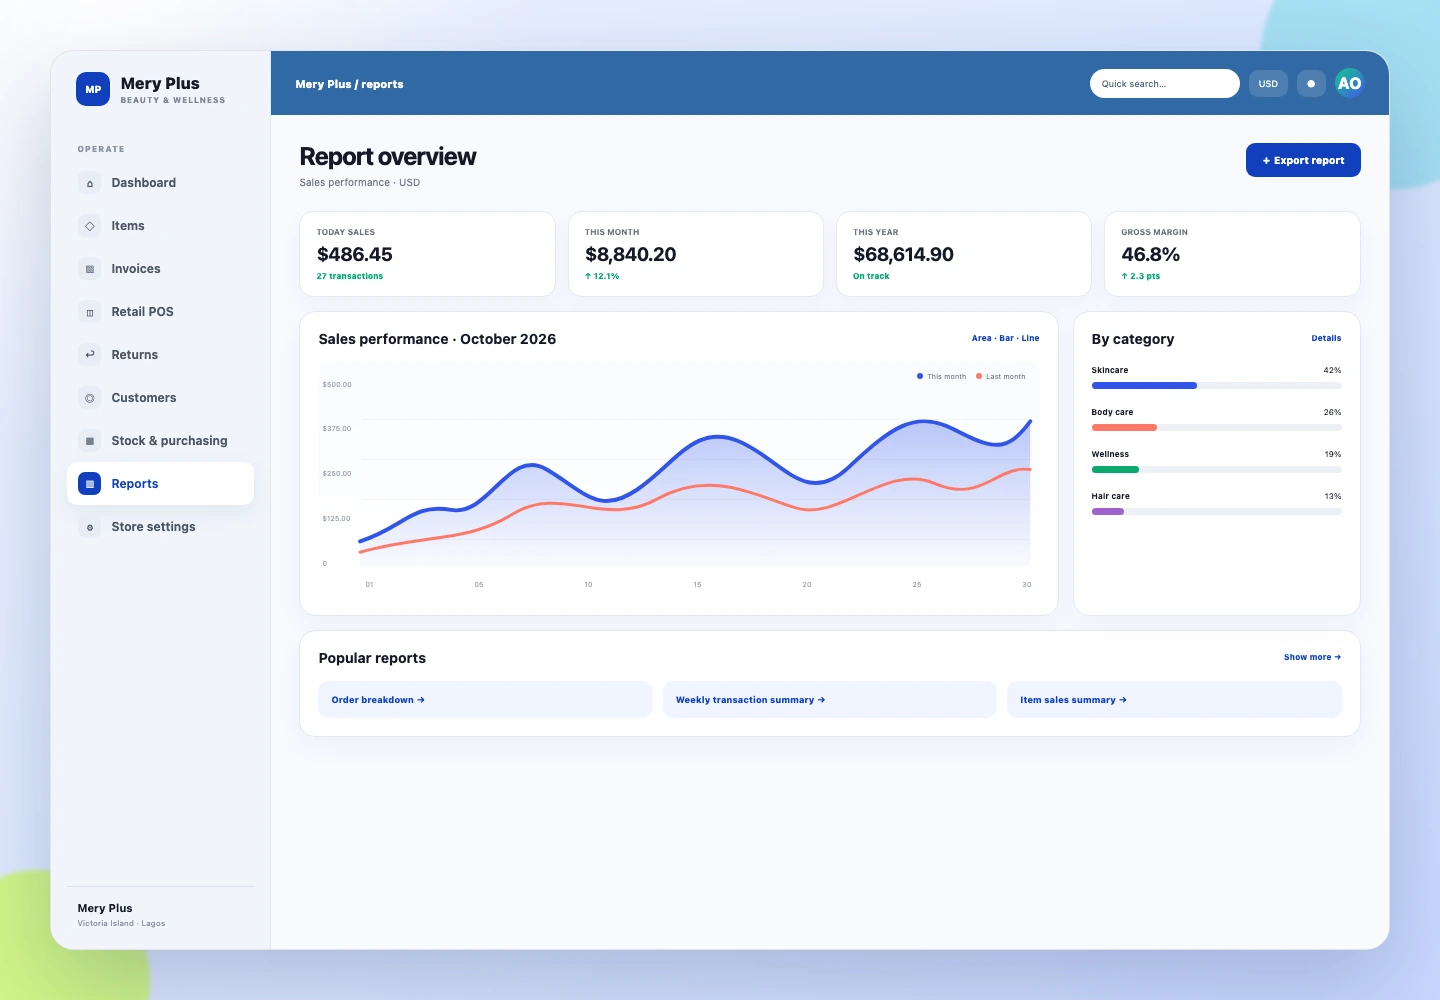Click the This Year $68,614.90 value
The image size is (1440, 1000).
point(903,255)
